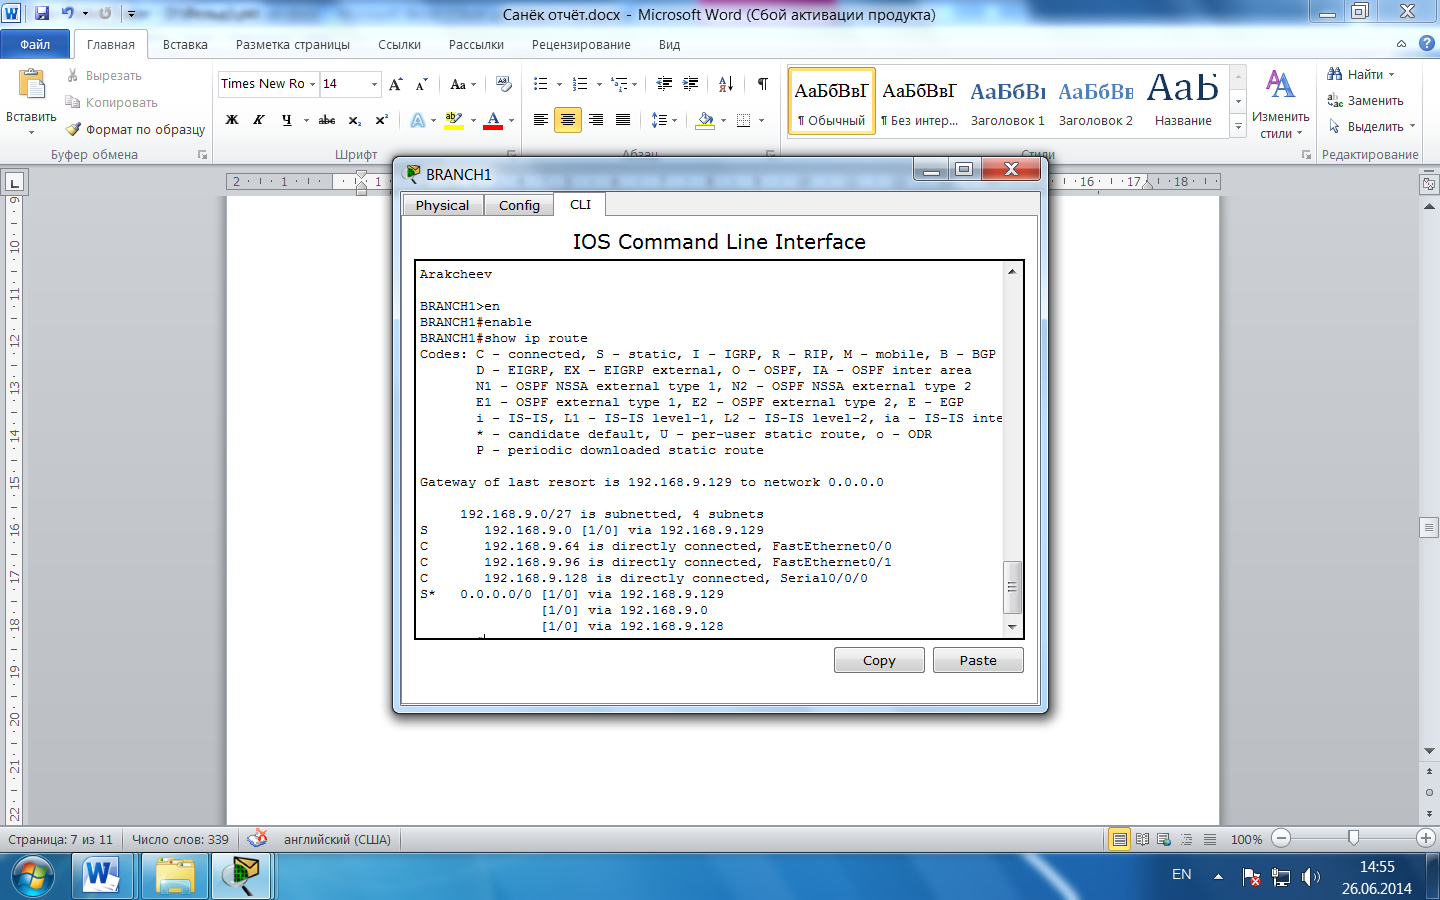
Task: Toggle underline formatting (Ч)
Action: point(286,120)
